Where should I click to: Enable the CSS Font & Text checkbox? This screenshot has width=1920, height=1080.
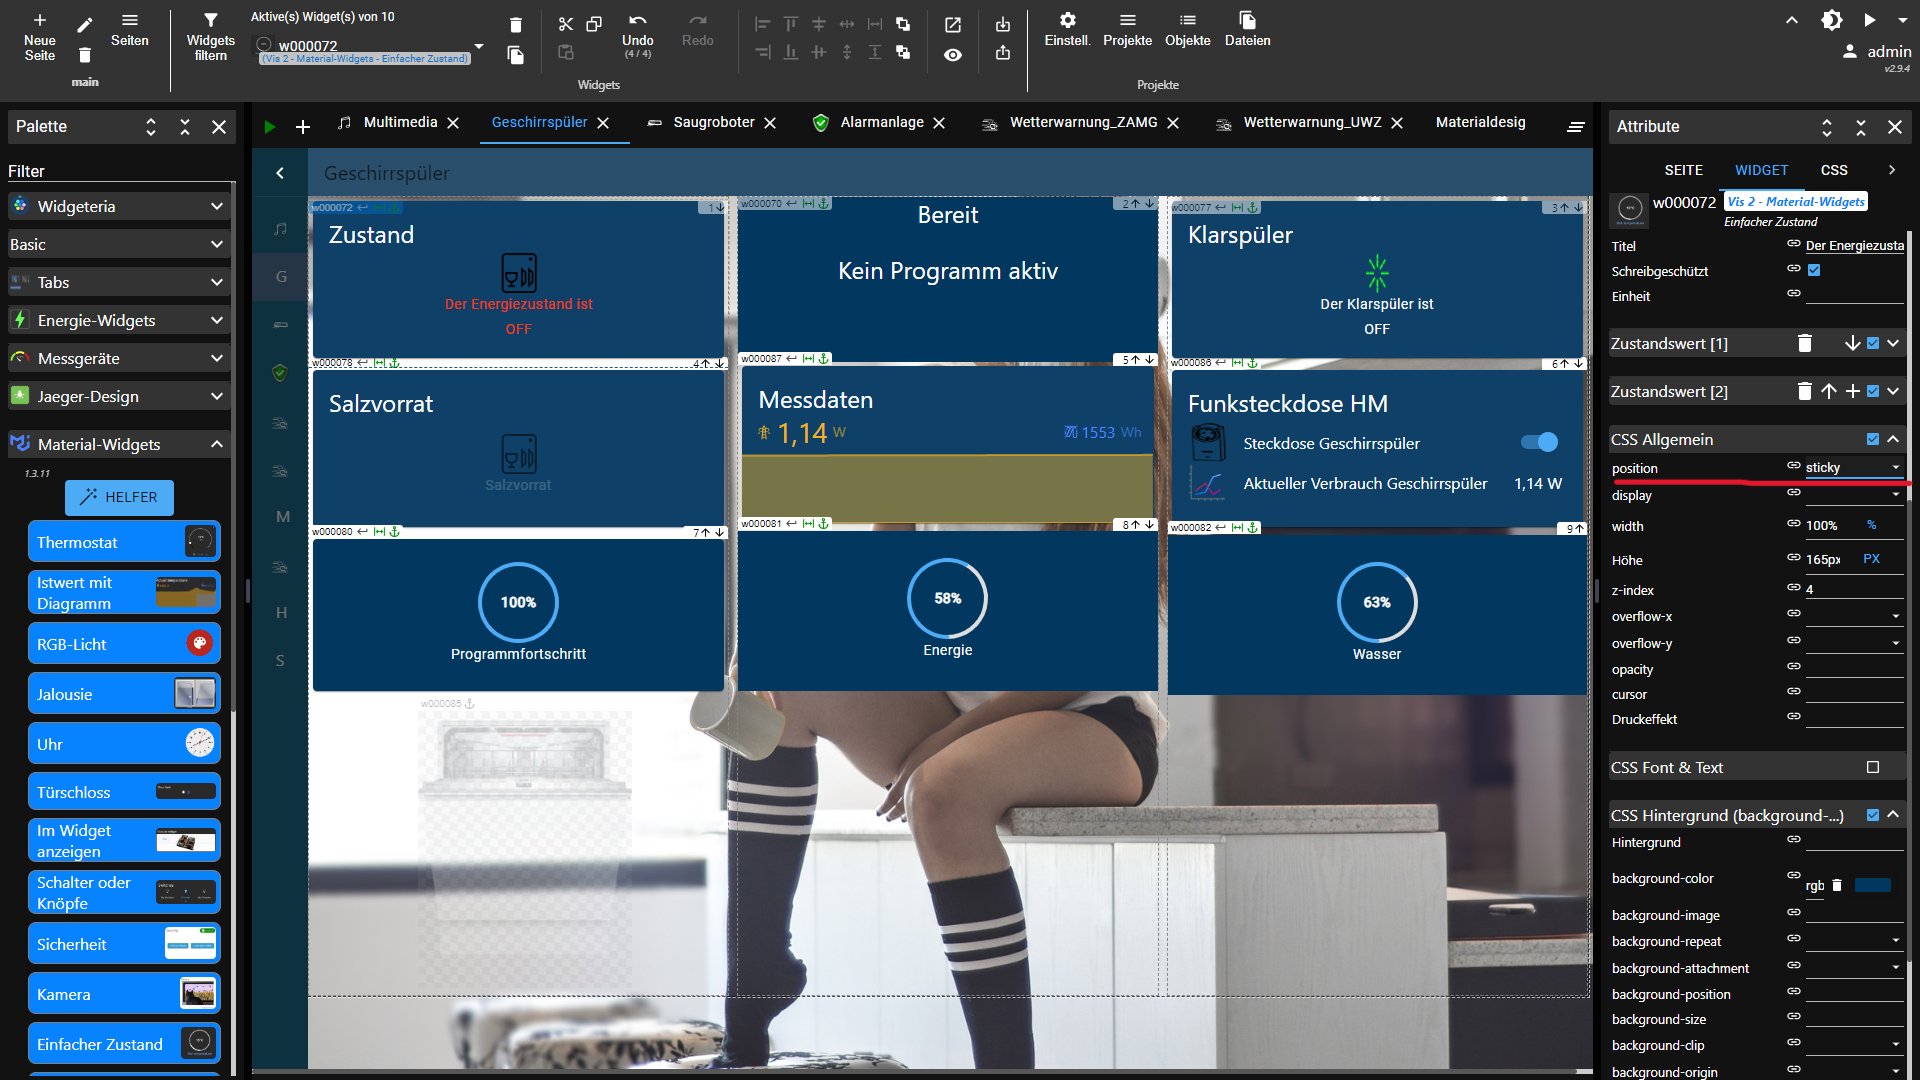1873,767
